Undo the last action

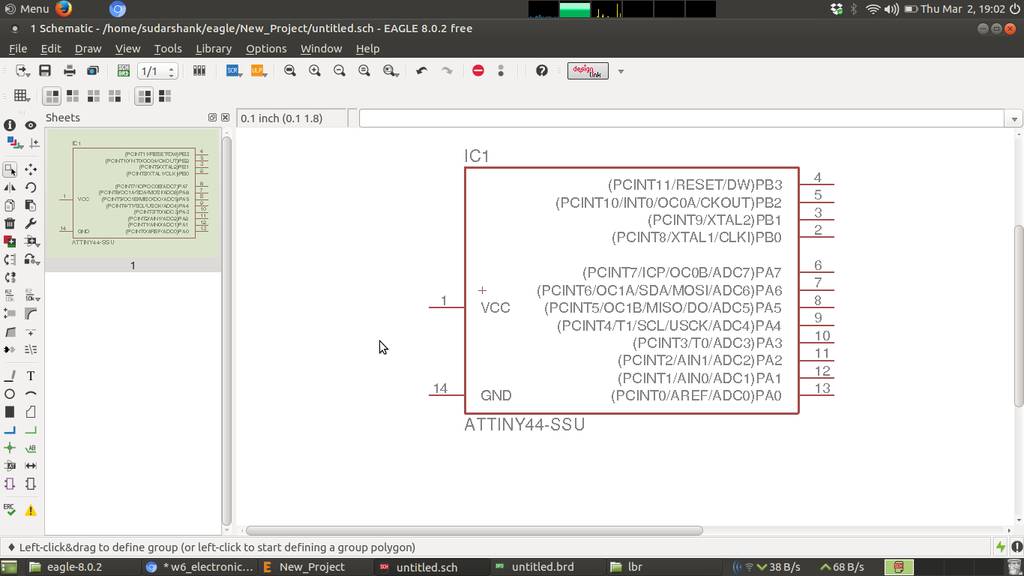pyautogui.click(x=422, y=71)
